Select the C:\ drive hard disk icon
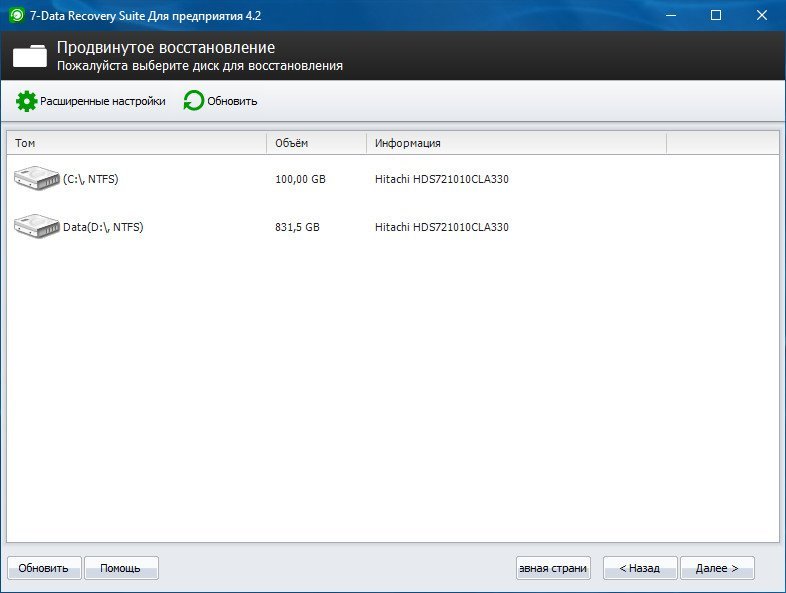This screenshot has height=593, width=786. point(37,178)
